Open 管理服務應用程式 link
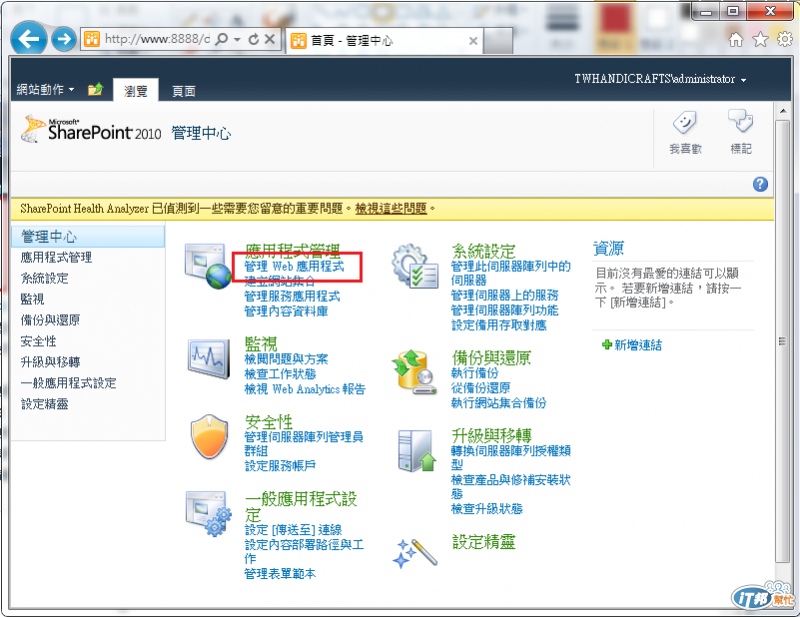Image resolution: width=800 pixels, height=617 pixels. pyautogui.click(x=292, y=296)
